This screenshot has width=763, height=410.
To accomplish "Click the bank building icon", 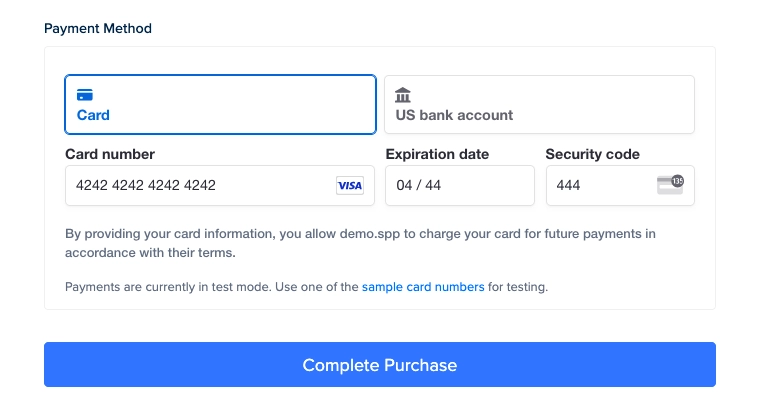I will click(x=403, y=95).
